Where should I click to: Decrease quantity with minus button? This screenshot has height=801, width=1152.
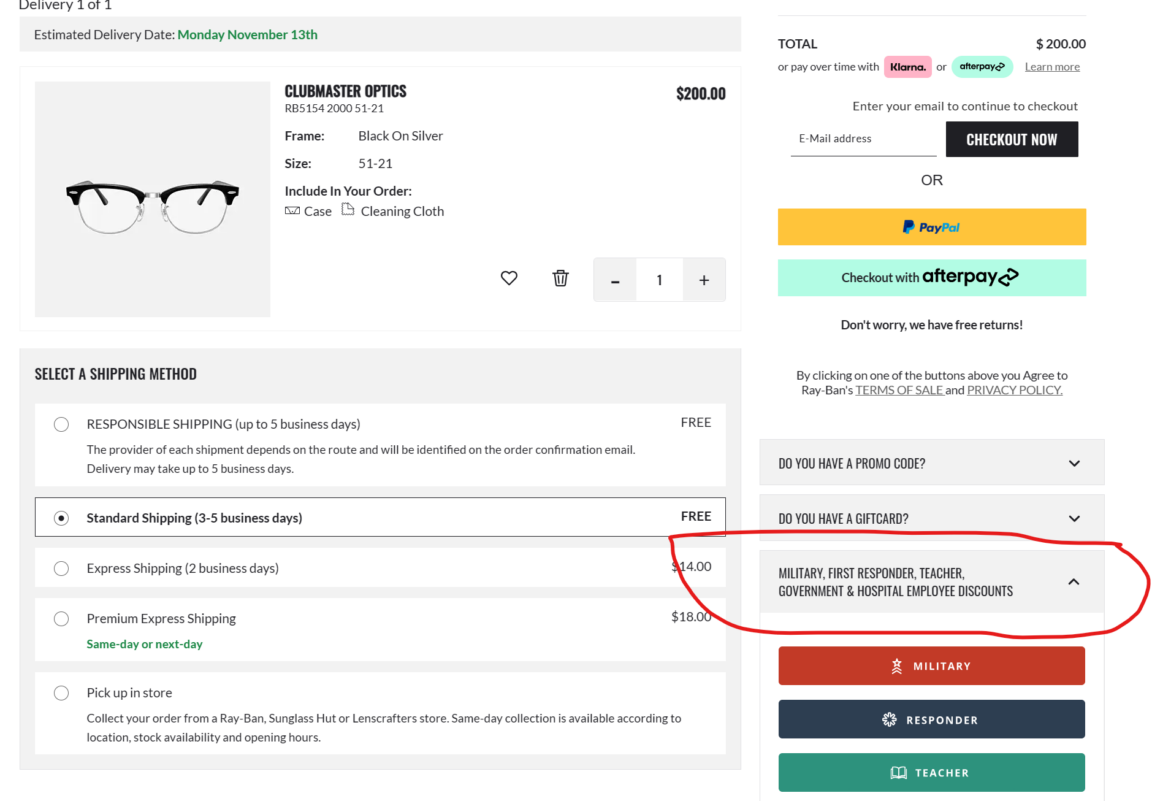pos(615,280)
